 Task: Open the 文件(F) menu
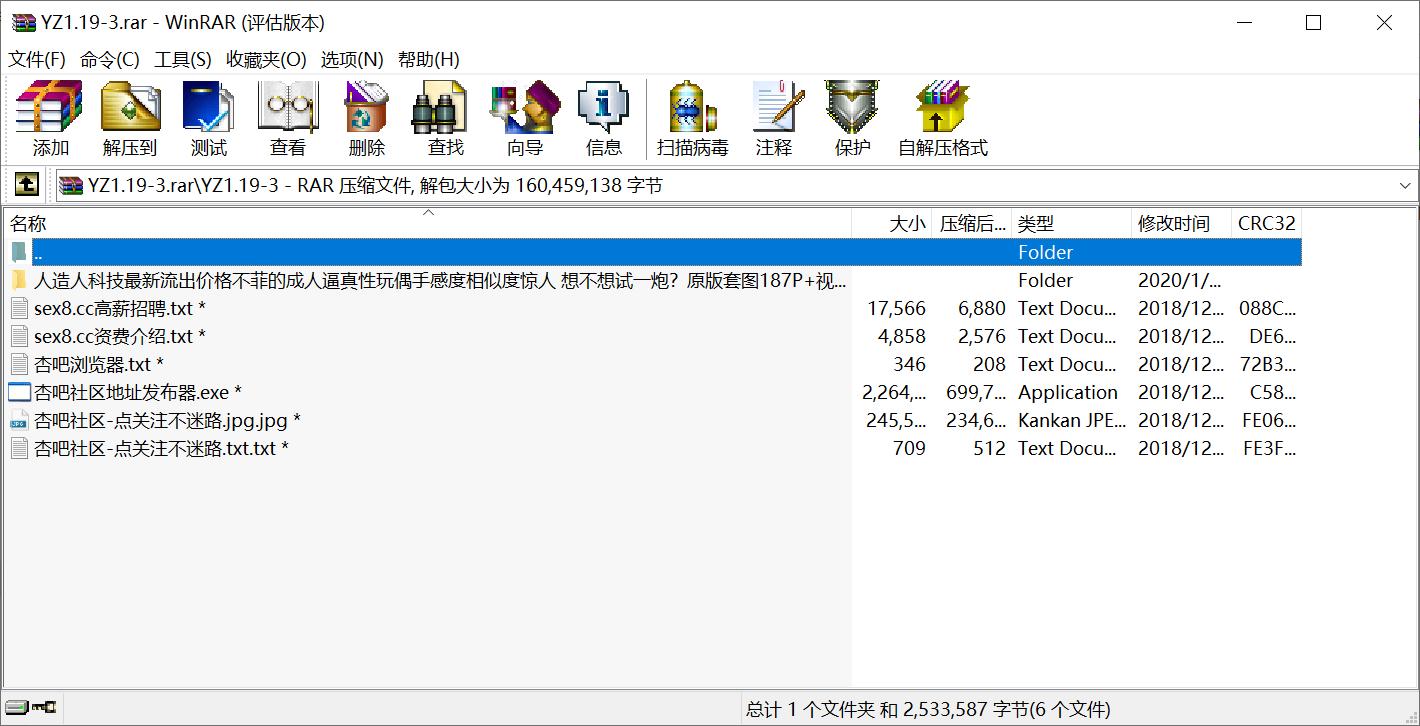[37, 59]
